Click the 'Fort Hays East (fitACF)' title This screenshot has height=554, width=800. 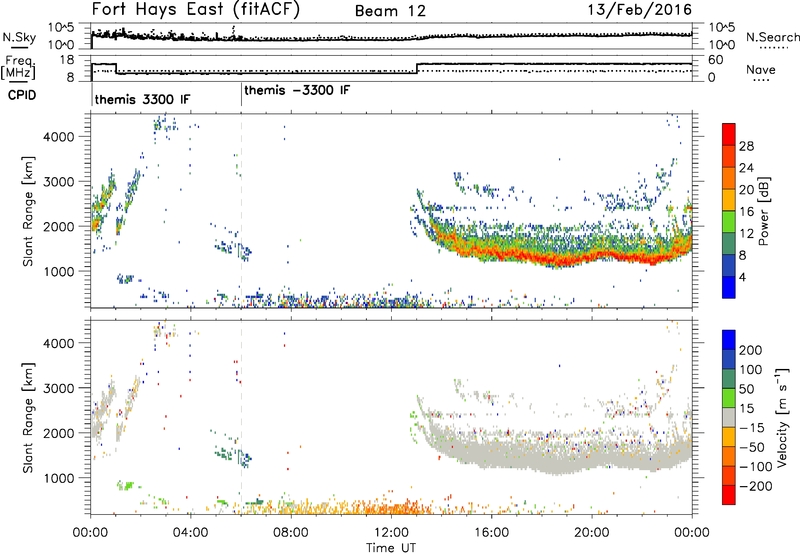tap(195, 9)
